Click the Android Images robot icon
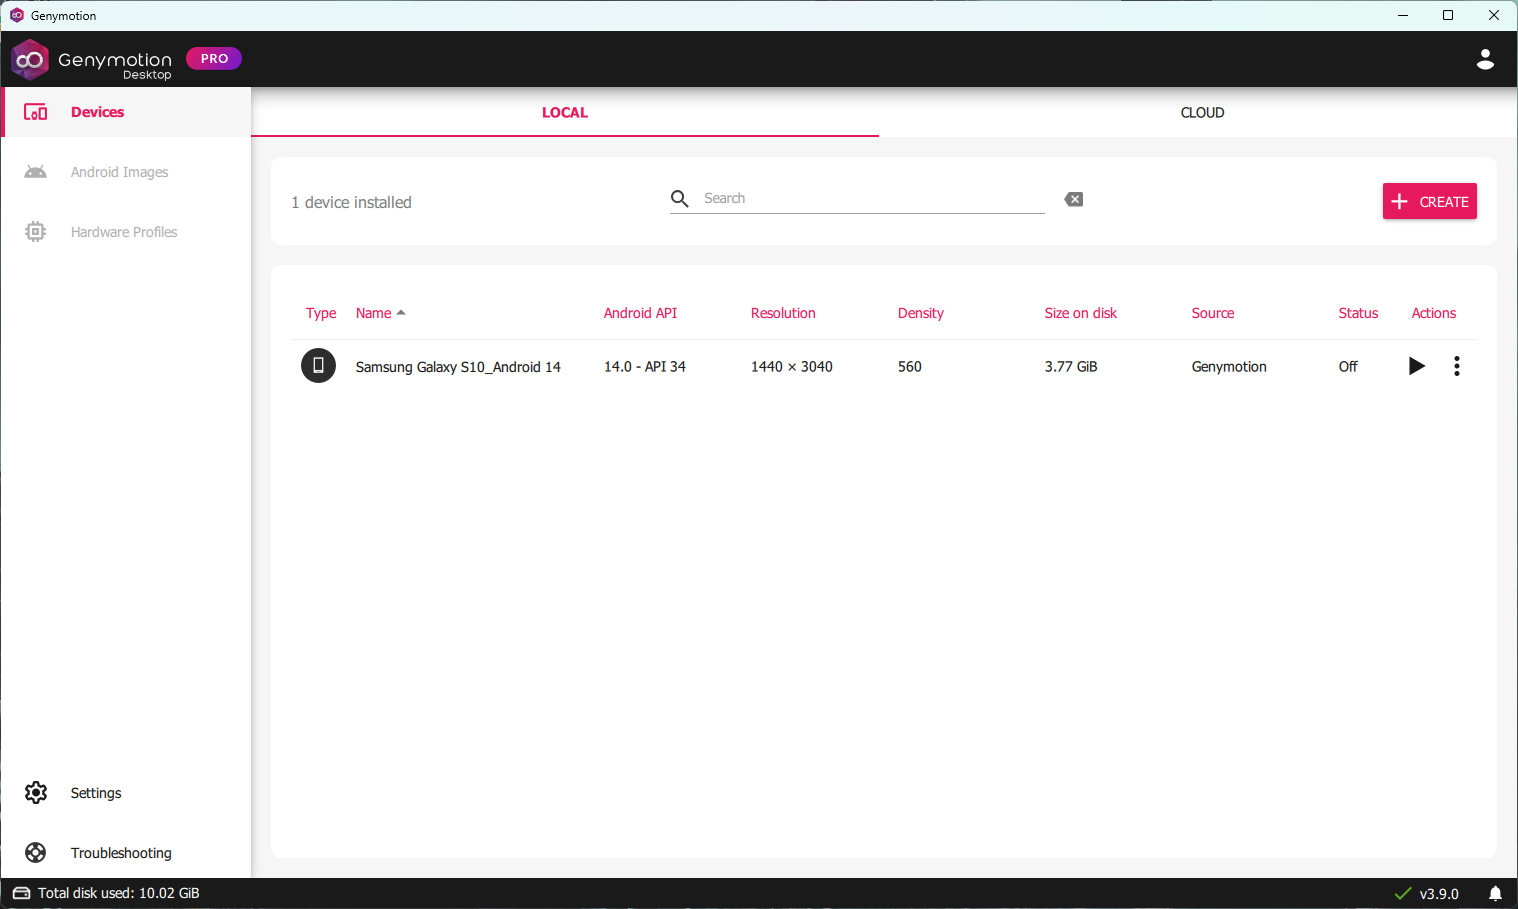The height and width of the screenshot is (909, 1518). tap(36, 172)
